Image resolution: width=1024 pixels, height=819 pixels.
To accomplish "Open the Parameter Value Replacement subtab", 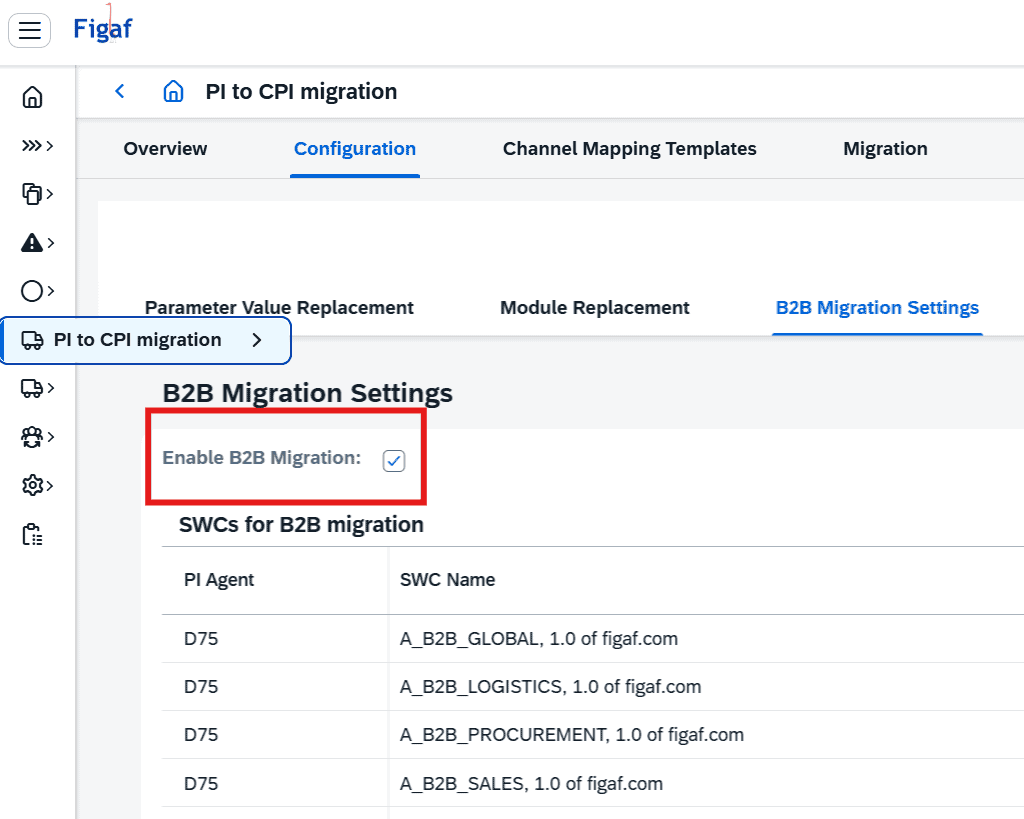I will tap(279, 308).
